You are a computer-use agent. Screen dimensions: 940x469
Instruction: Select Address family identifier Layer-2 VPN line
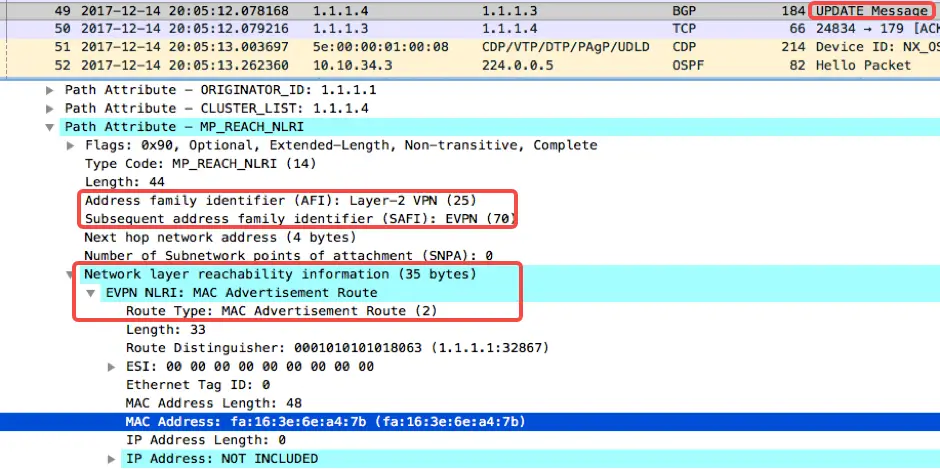pos(281,200)
